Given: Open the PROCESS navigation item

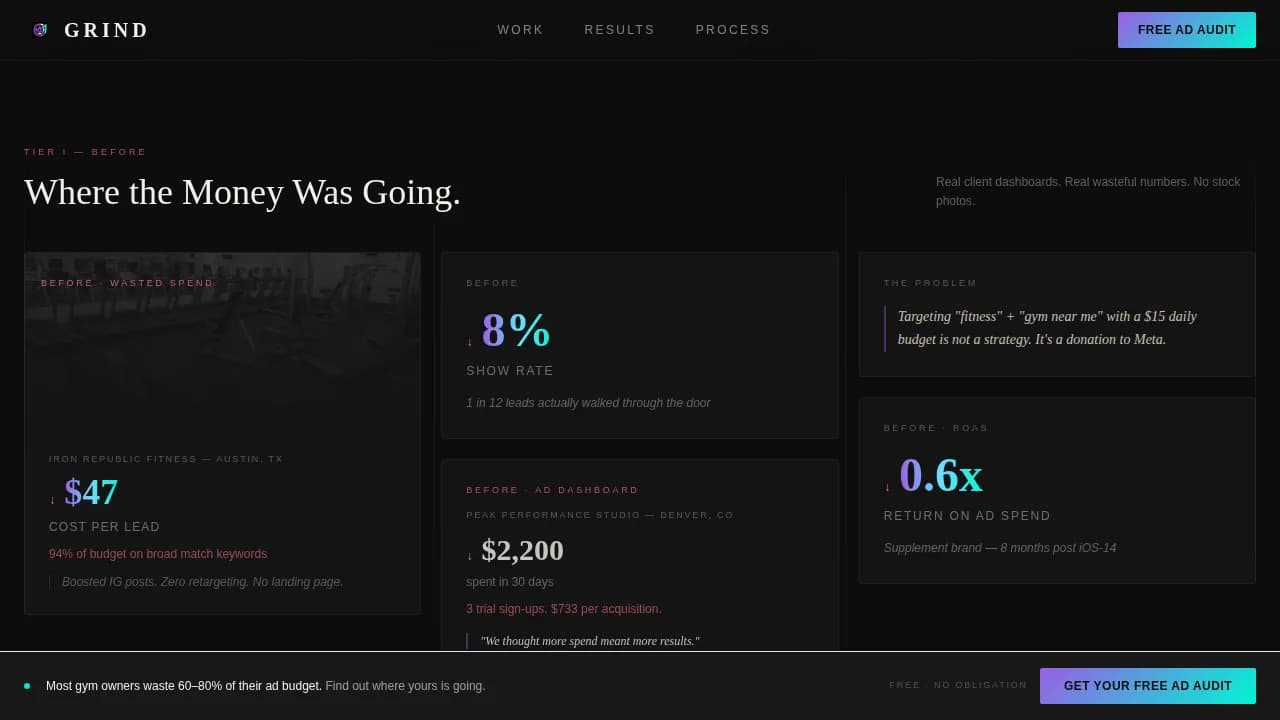Looking at the screenshot, I should (733, 30).
